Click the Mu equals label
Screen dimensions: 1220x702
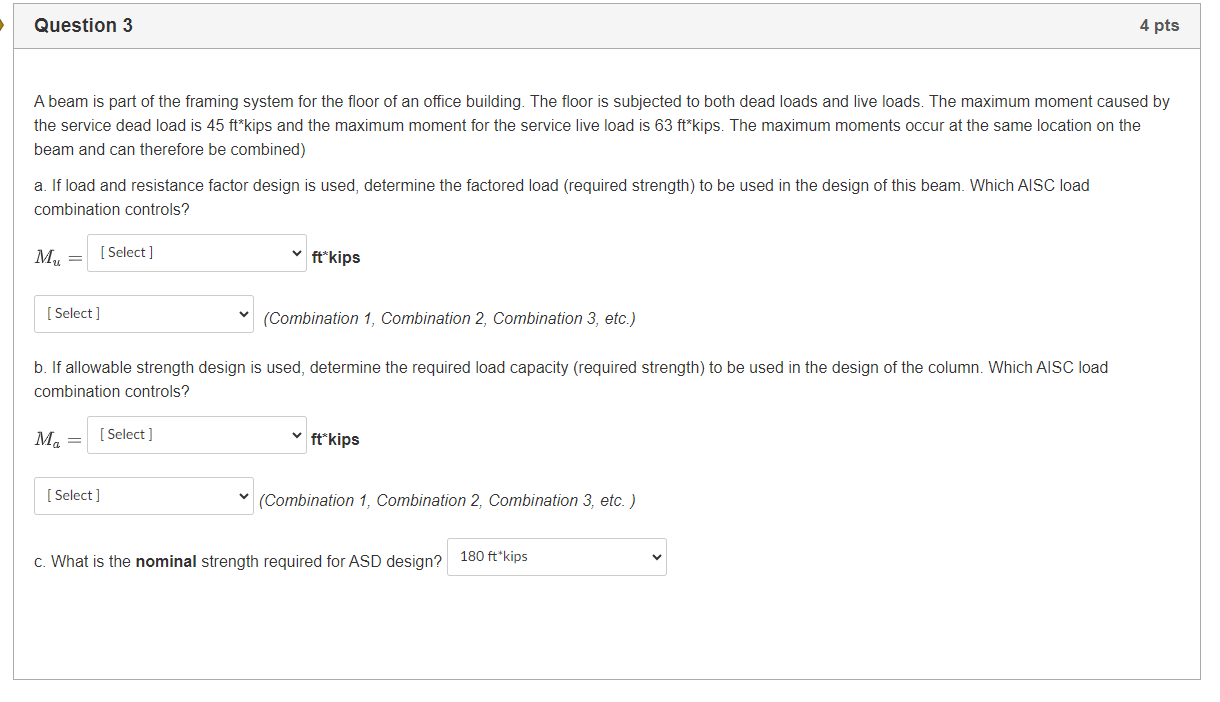tap(55, 257)
